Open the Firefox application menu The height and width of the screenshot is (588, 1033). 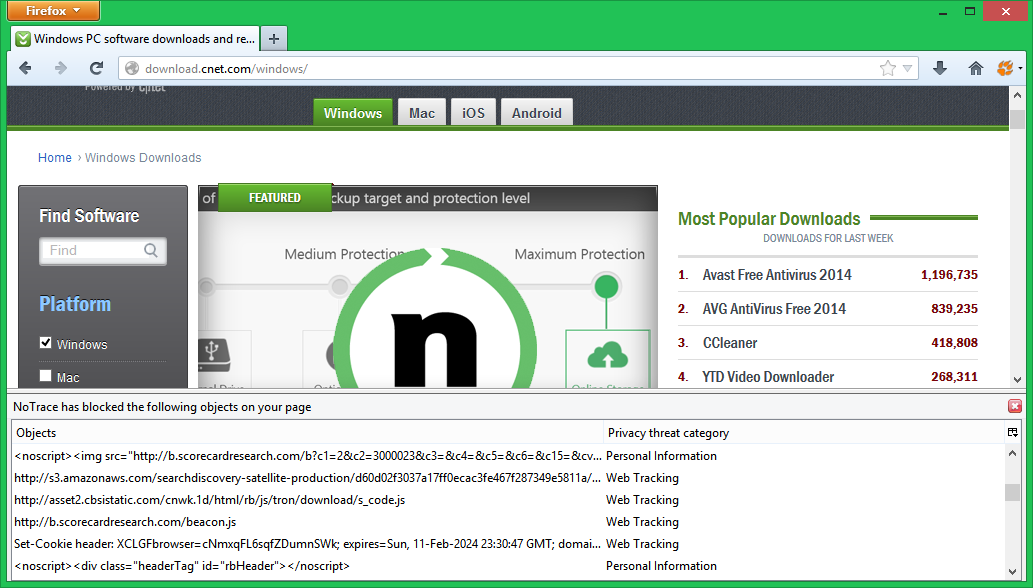coord(53,11)
